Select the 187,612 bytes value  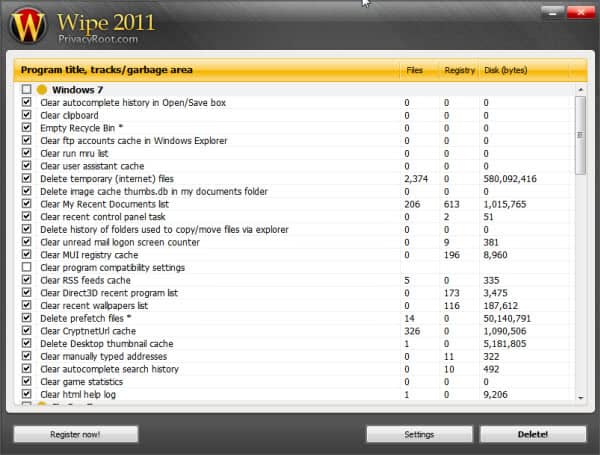[x=501, y=306]
